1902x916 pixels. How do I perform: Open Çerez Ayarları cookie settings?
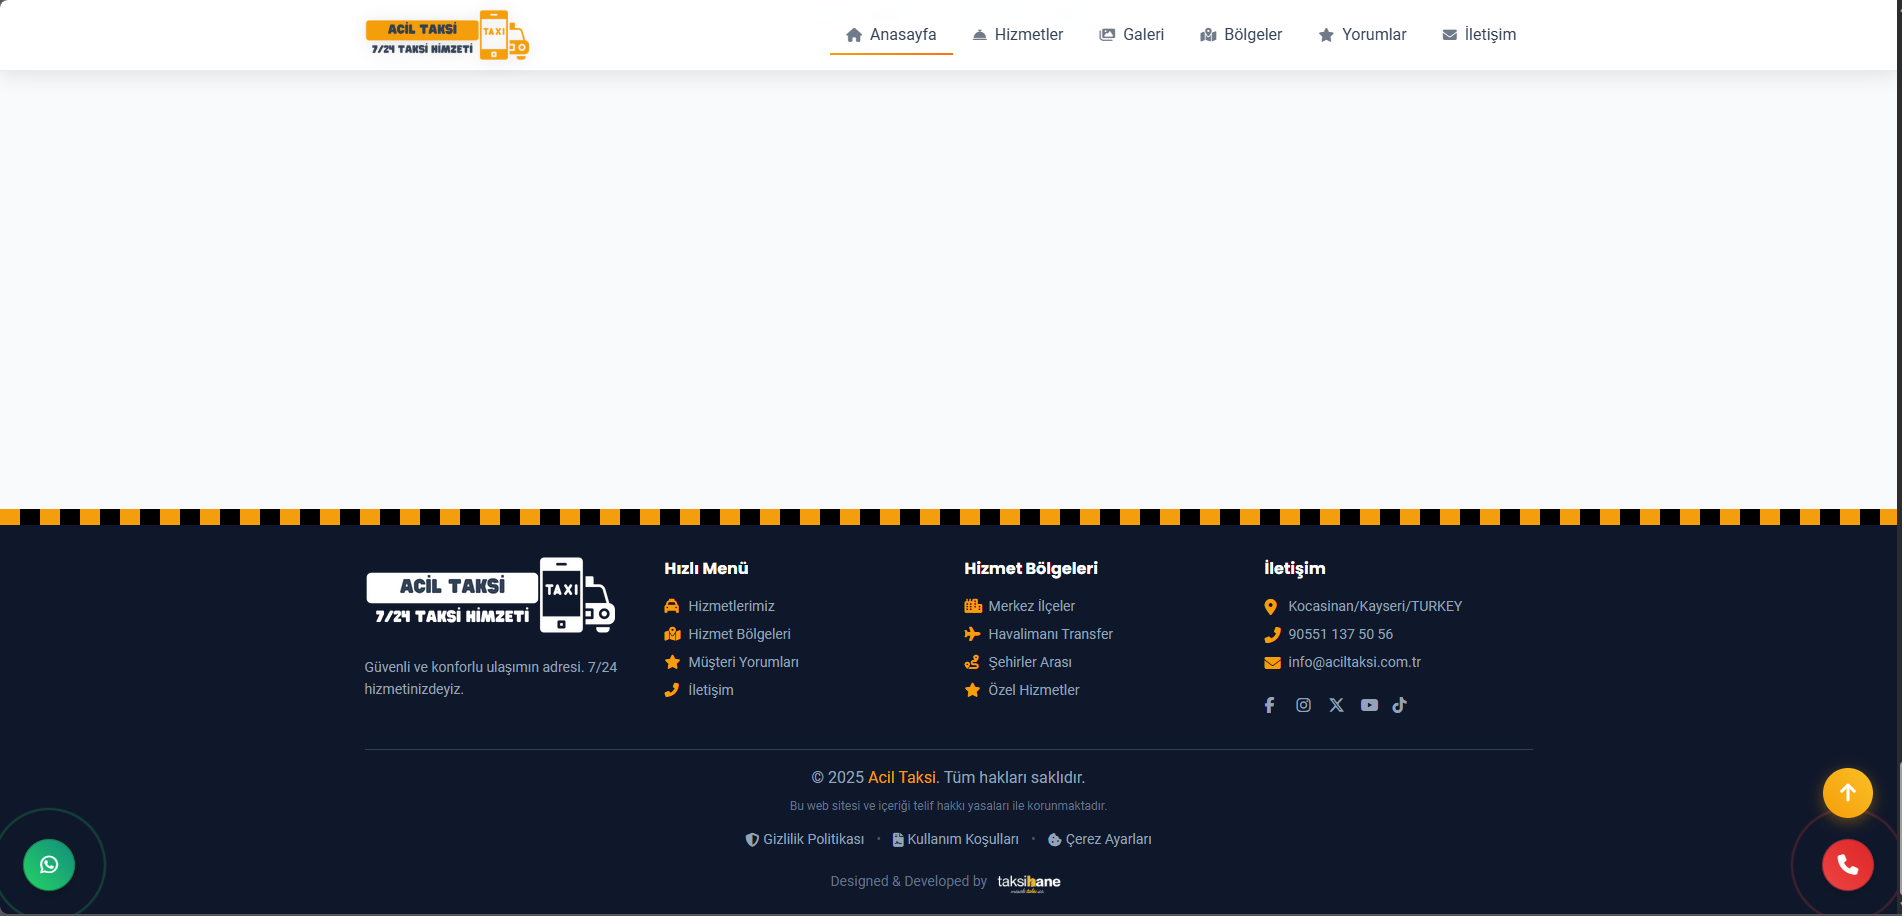click(x=1107, y=839)
